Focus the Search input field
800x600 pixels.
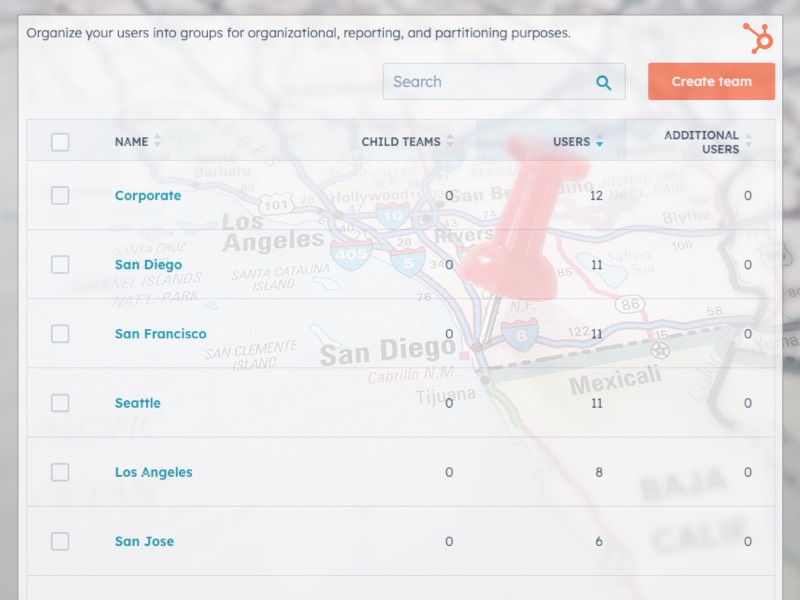488,82
